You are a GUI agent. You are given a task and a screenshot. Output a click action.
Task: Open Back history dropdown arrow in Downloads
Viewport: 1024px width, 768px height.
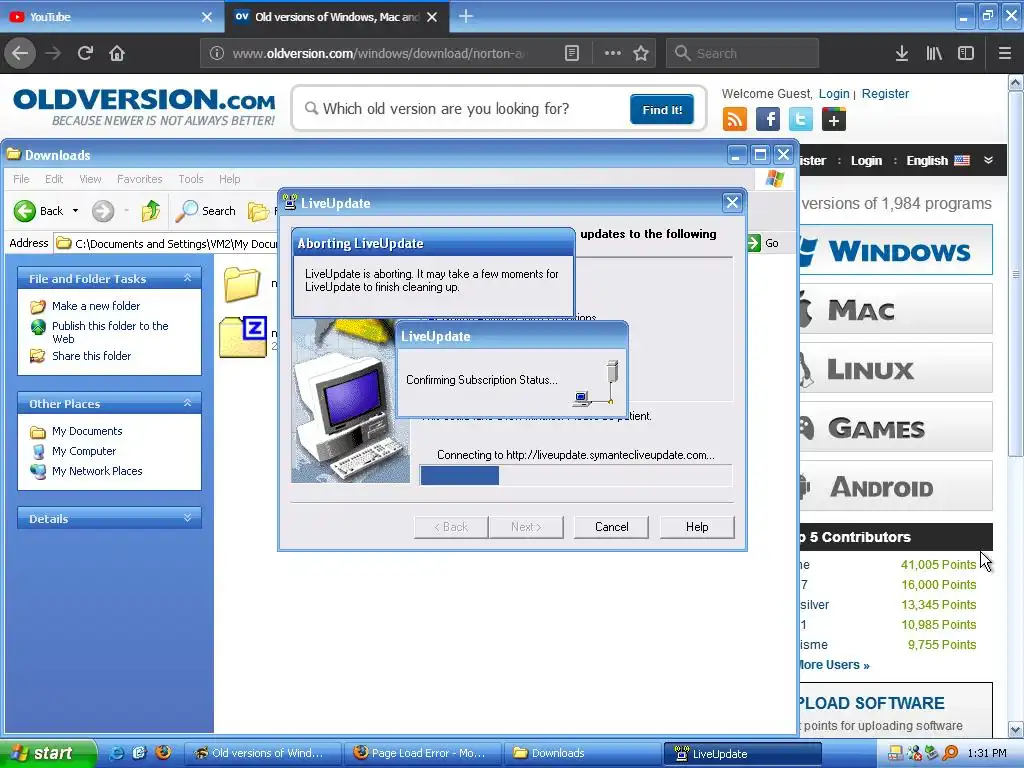point(75,210)
